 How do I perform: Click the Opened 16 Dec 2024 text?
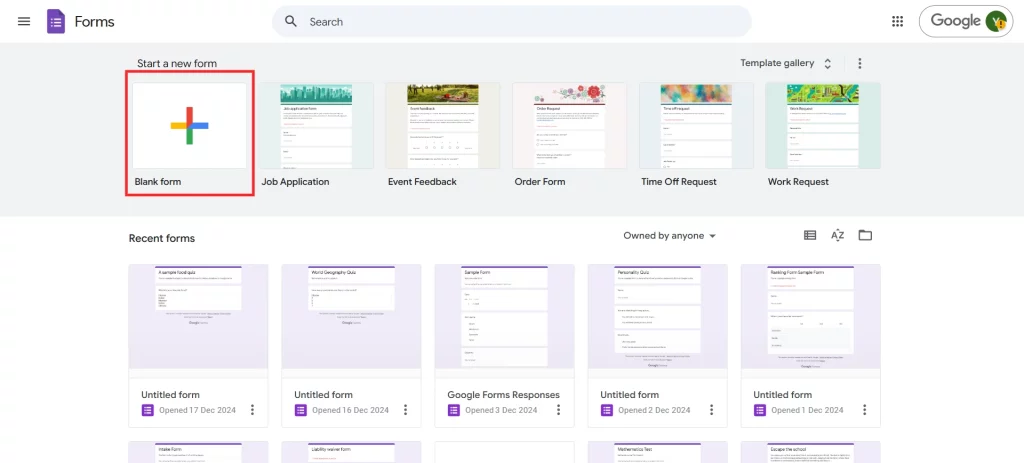pyautogui.click(x=350, y=410)
